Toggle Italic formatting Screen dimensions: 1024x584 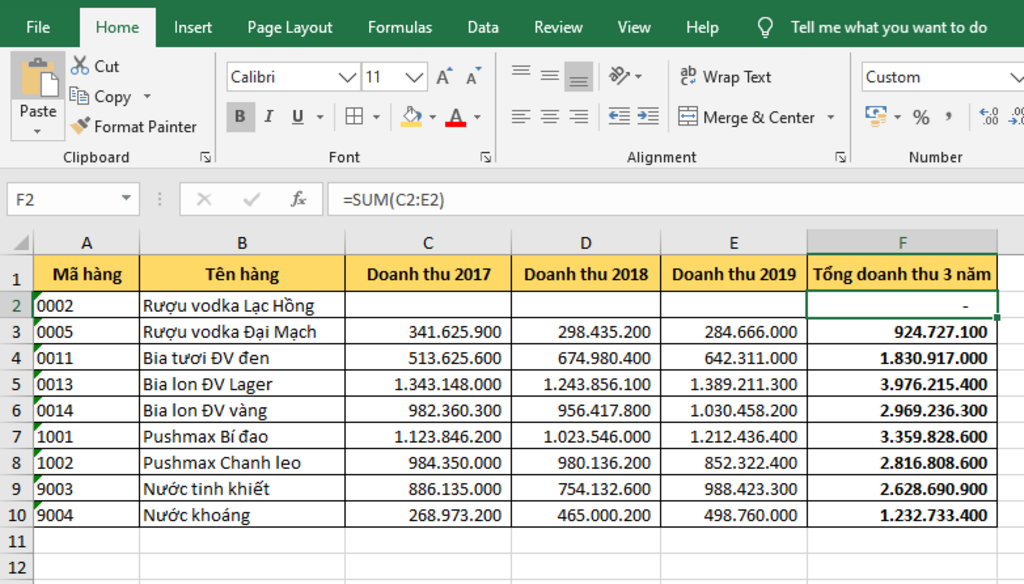click(x=268, y=117)
